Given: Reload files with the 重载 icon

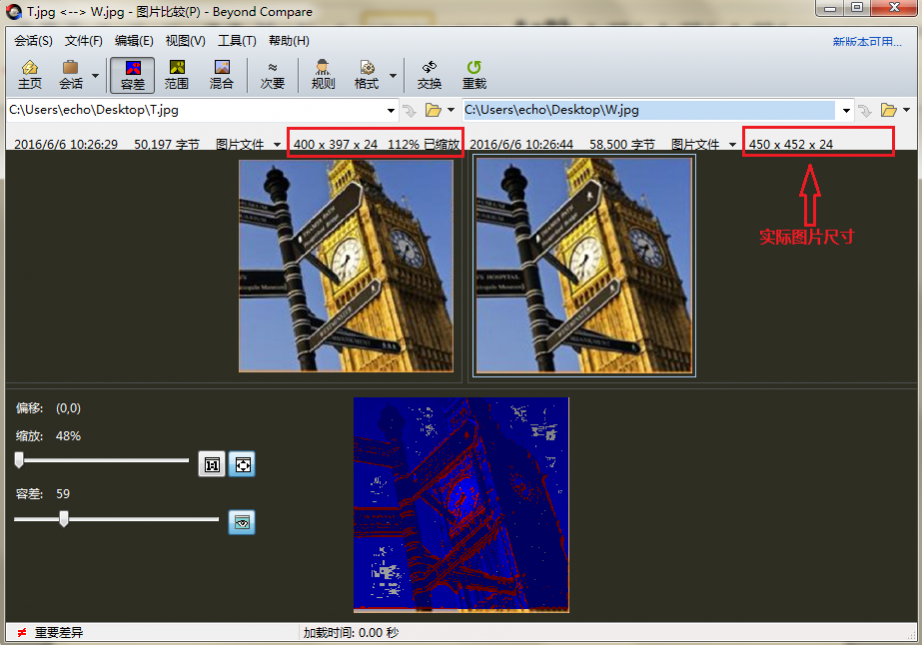Looking at the screenshot, I should 474,75.
